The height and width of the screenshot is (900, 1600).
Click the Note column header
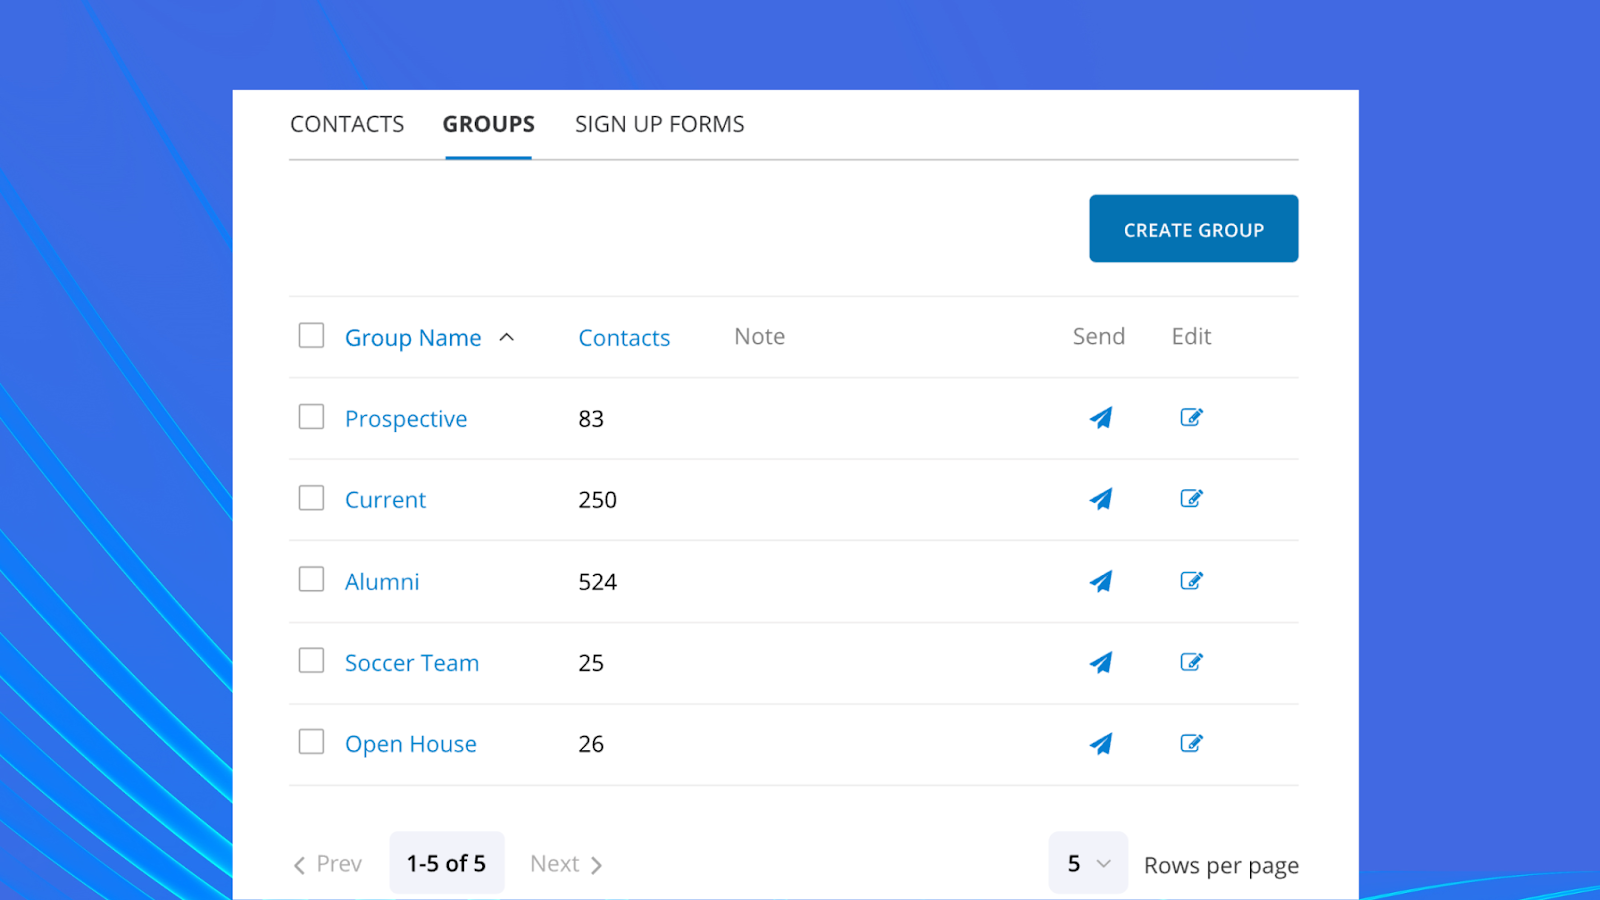[760, 337]
